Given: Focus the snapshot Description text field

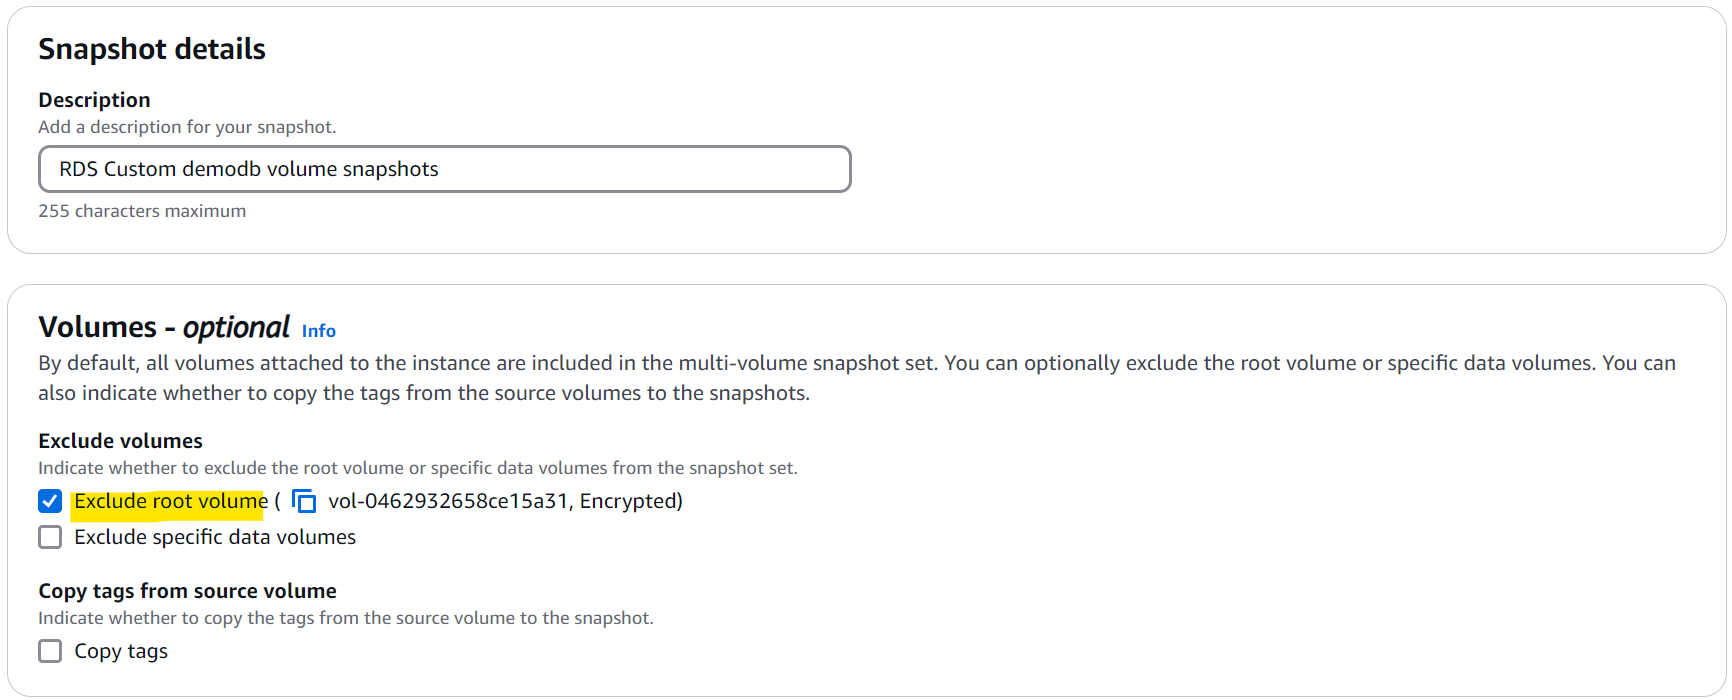Looking at the screenshot, I should [x=444, y=169].
